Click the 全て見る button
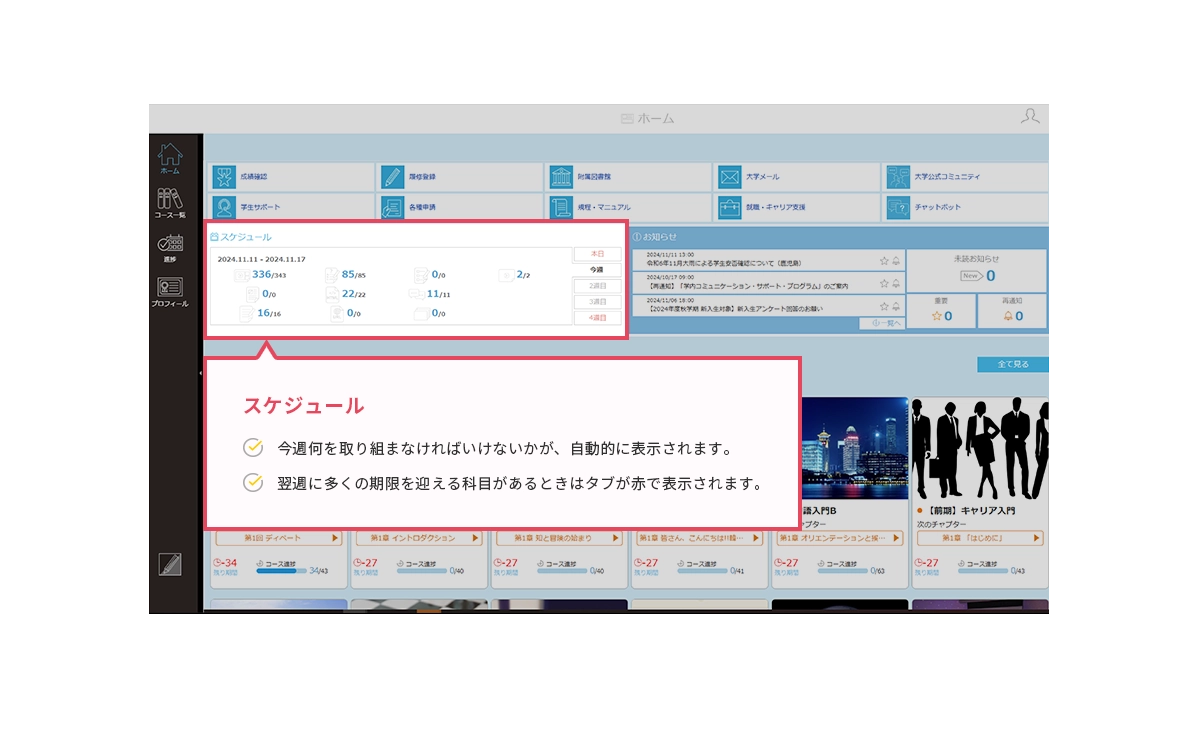Screen dimensions: 1200x740 click(x=1012, y=364)
